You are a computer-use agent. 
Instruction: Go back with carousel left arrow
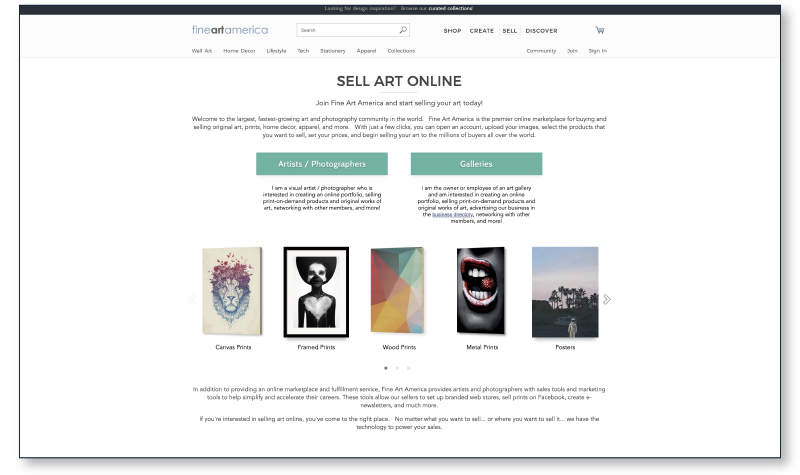tap(192, 299)
